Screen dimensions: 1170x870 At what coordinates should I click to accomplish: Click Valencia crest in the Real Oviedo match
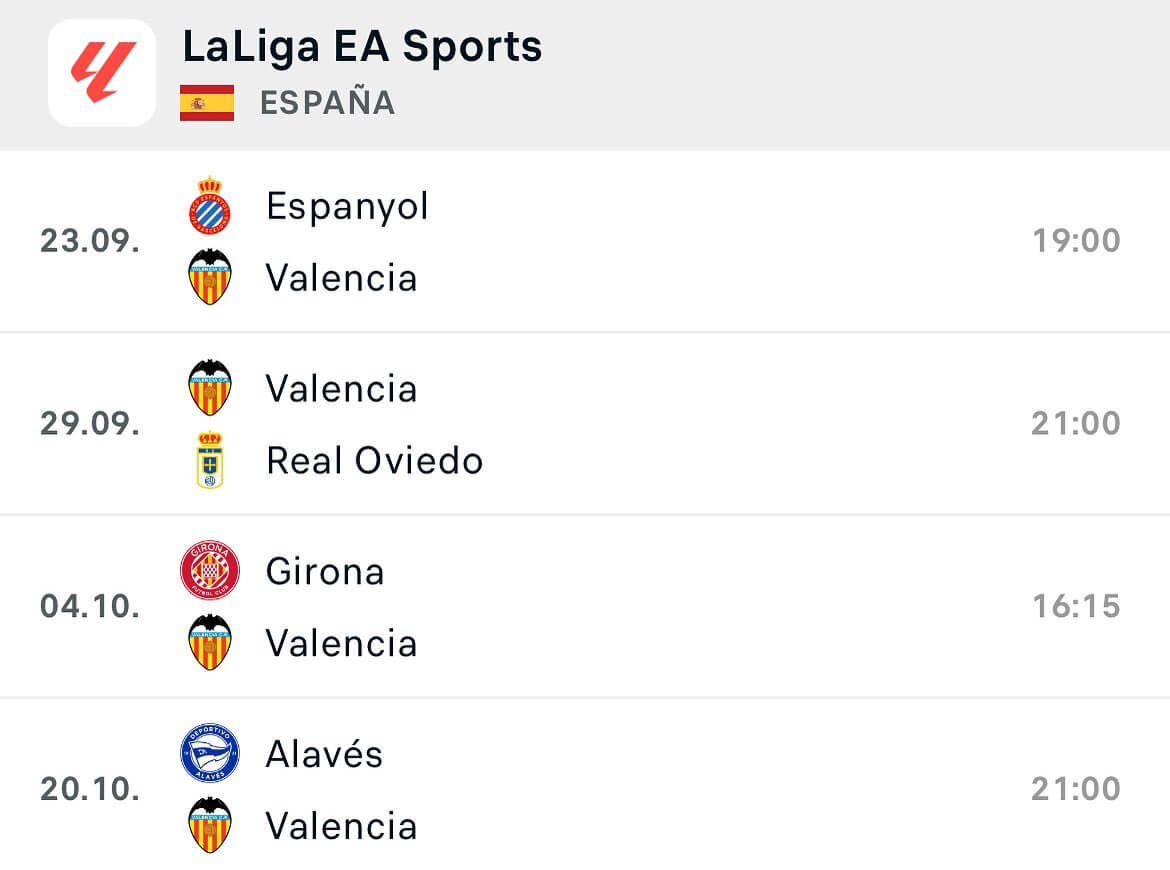(210, 388)
